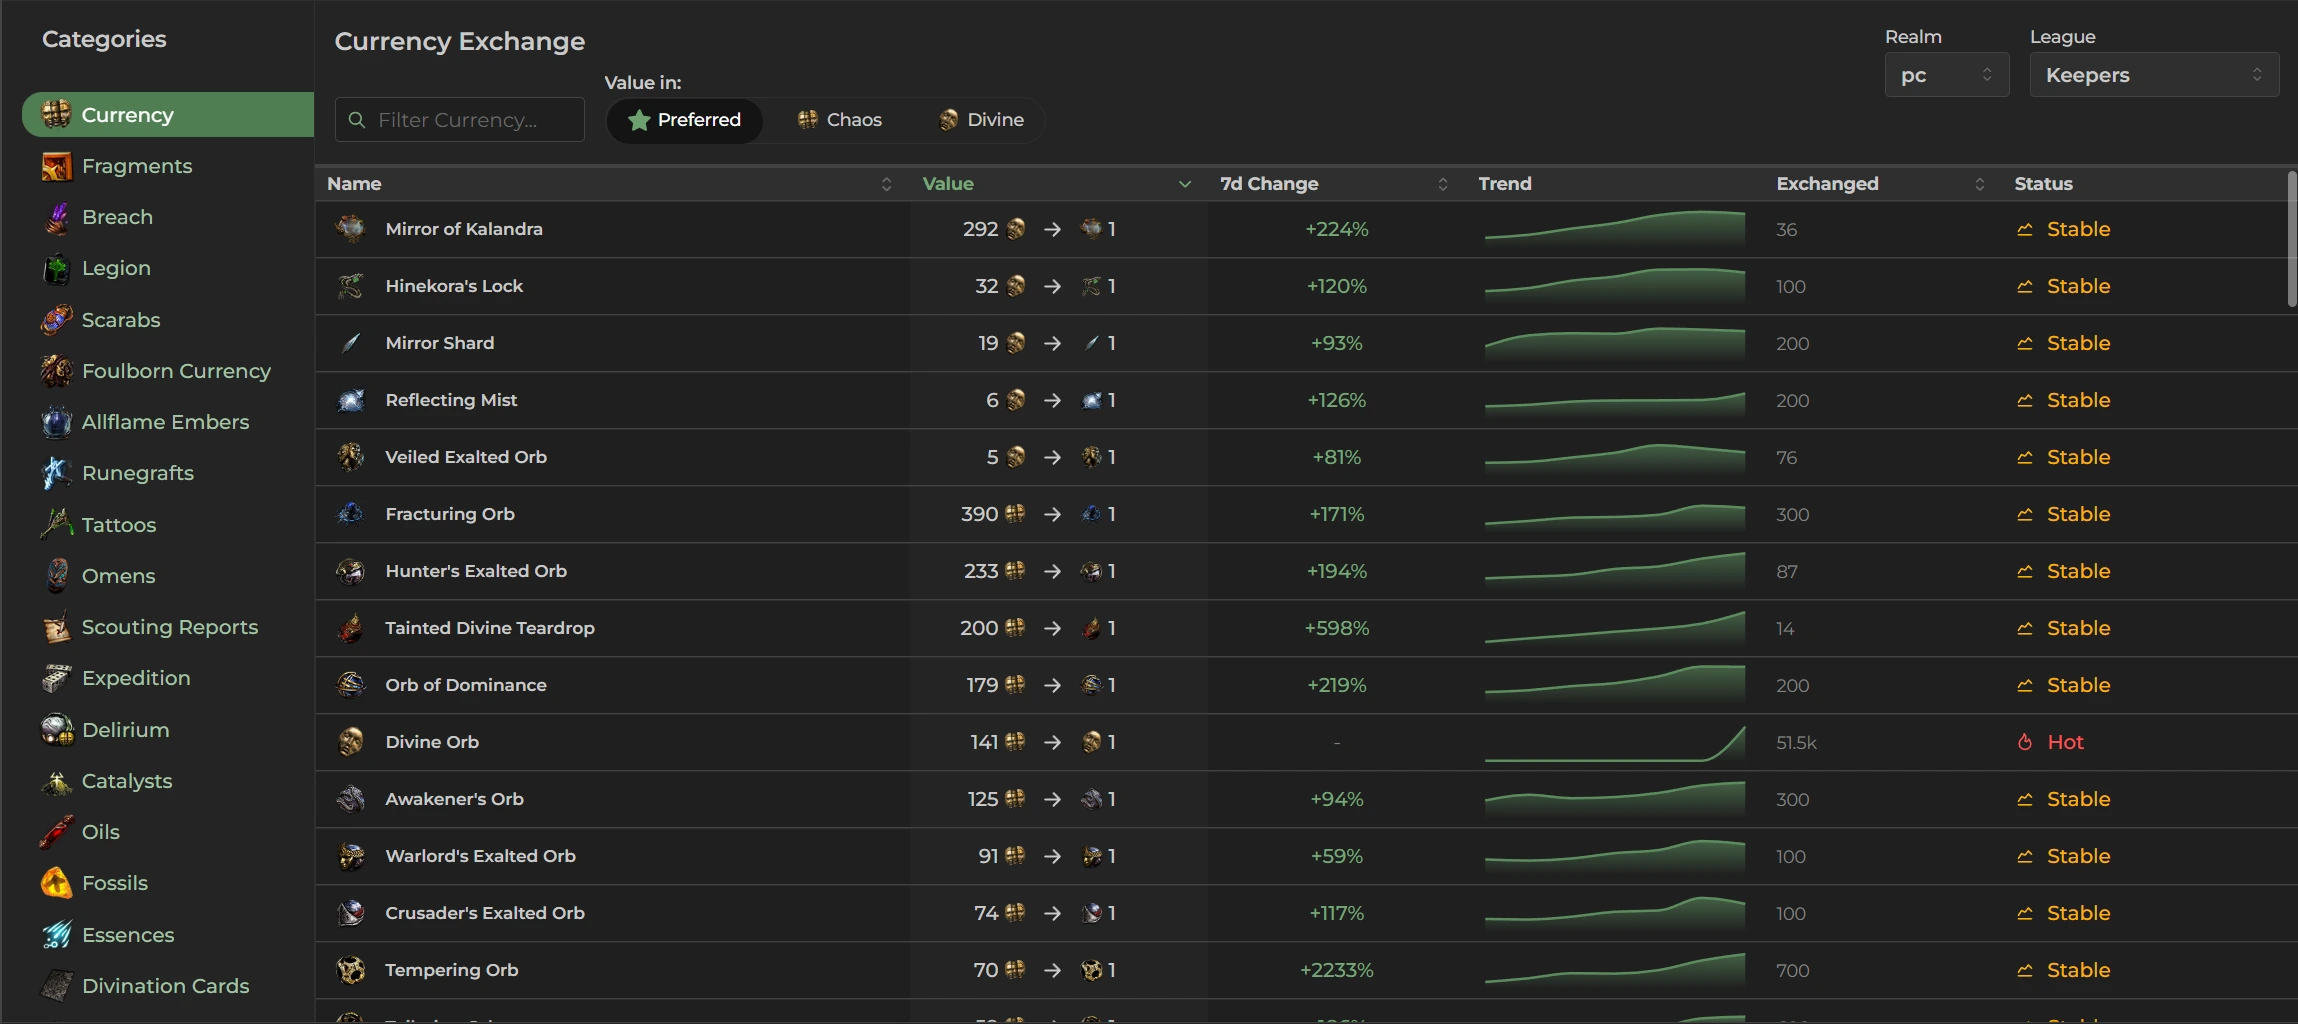Click the Fossils category icon
2298x1024 pixels.
[56, 883]
